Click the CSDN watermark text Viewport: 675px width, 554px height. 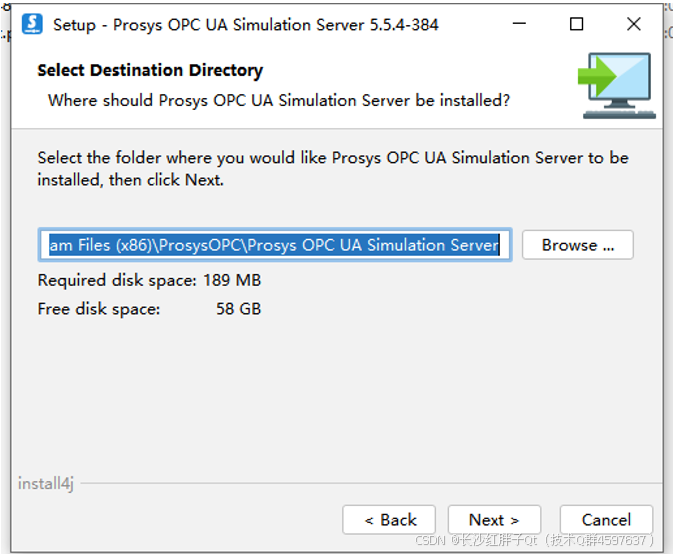click(534, 540)
